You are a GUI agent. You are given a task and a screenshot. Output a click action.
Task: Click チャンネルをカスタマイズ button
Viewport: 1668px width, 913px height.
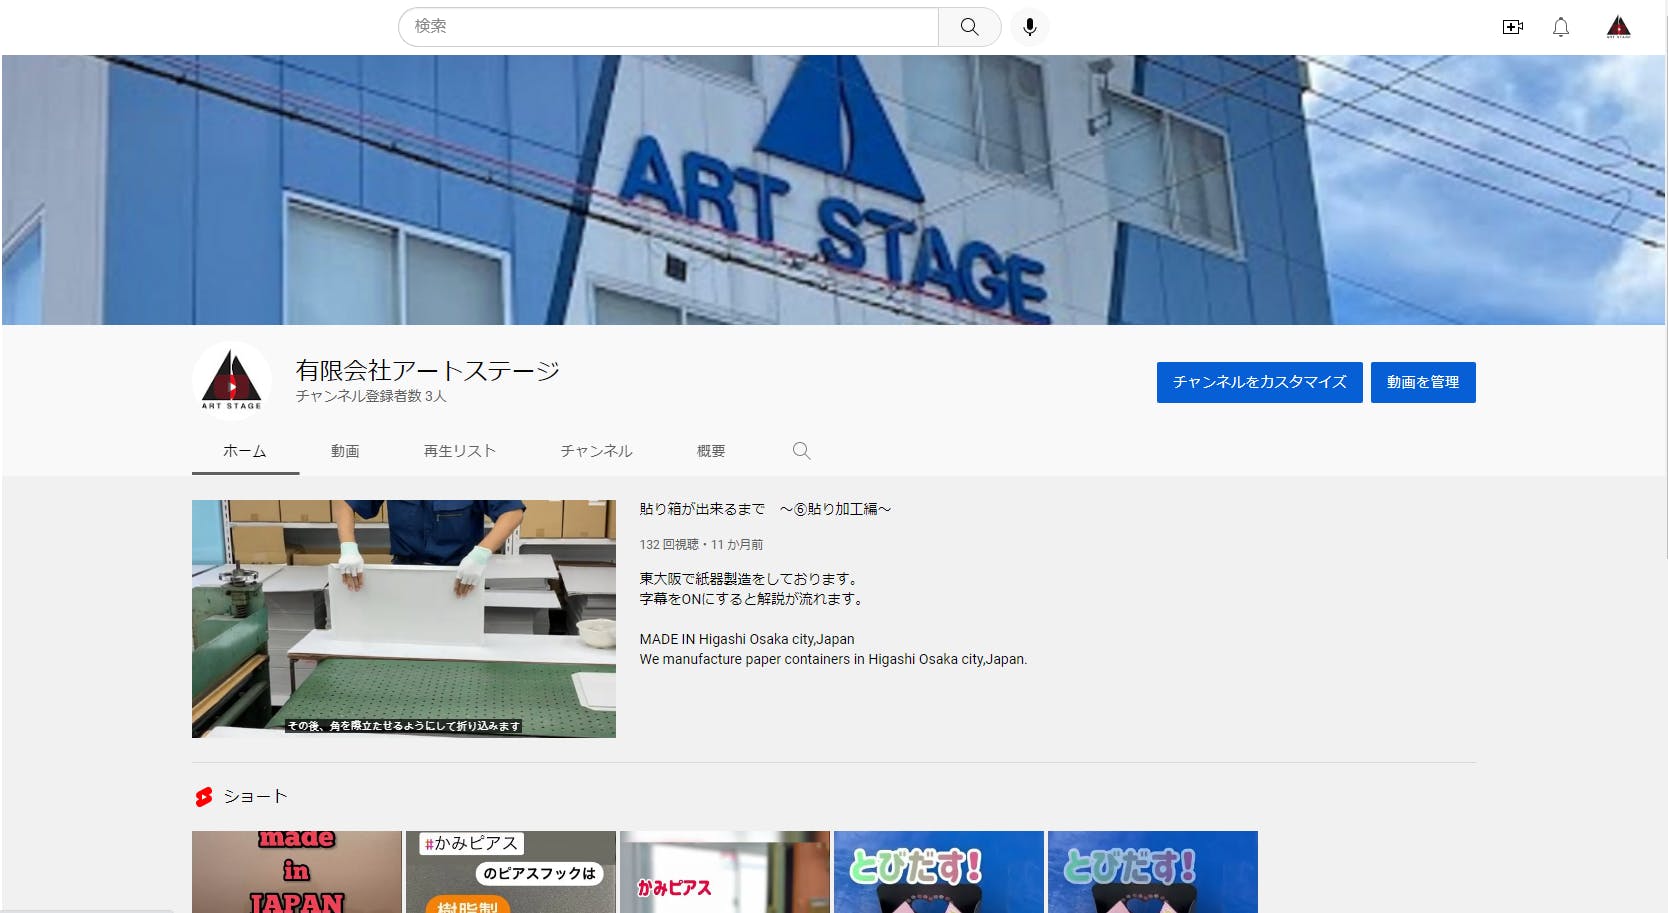pyautogui.click(x=1259, y=382)
